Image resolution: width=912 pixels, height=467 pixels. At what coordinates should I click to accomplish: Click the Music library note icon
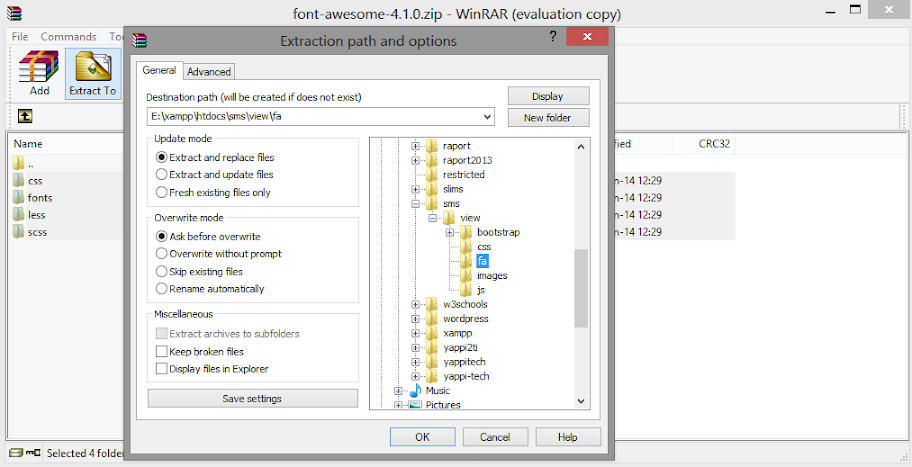pos(415,390)
